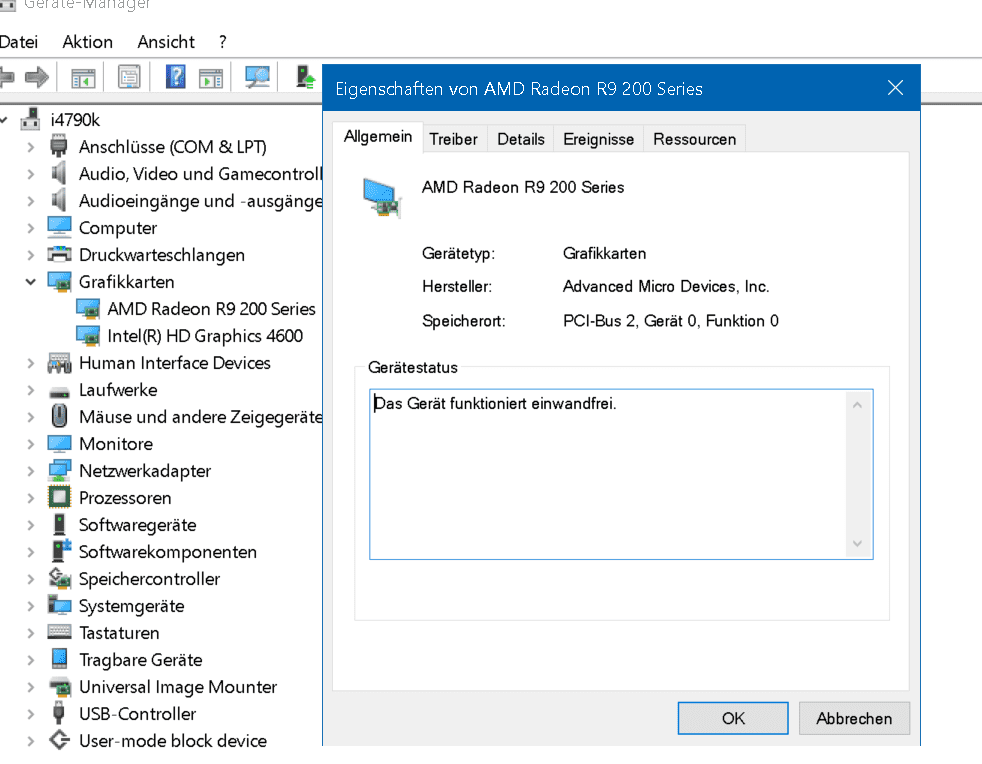Scan for hardware changes via monitor icon

257,77
